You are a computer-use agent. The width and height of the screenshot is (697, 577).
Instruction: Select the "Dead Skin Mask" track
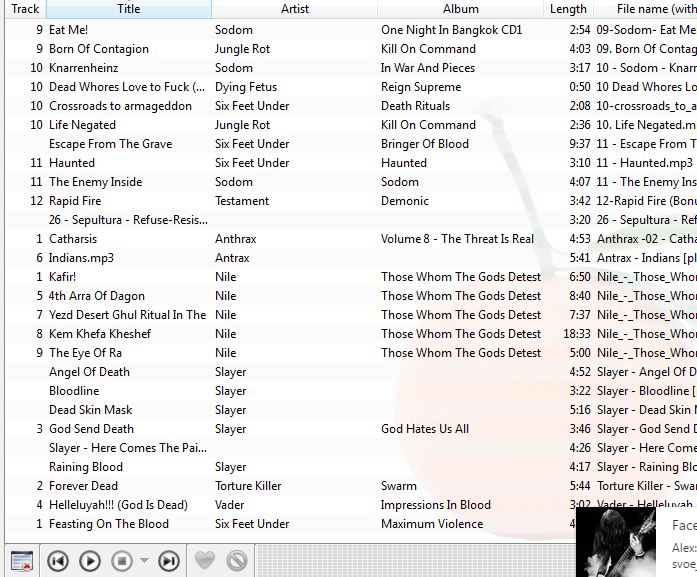click(91, 410)
